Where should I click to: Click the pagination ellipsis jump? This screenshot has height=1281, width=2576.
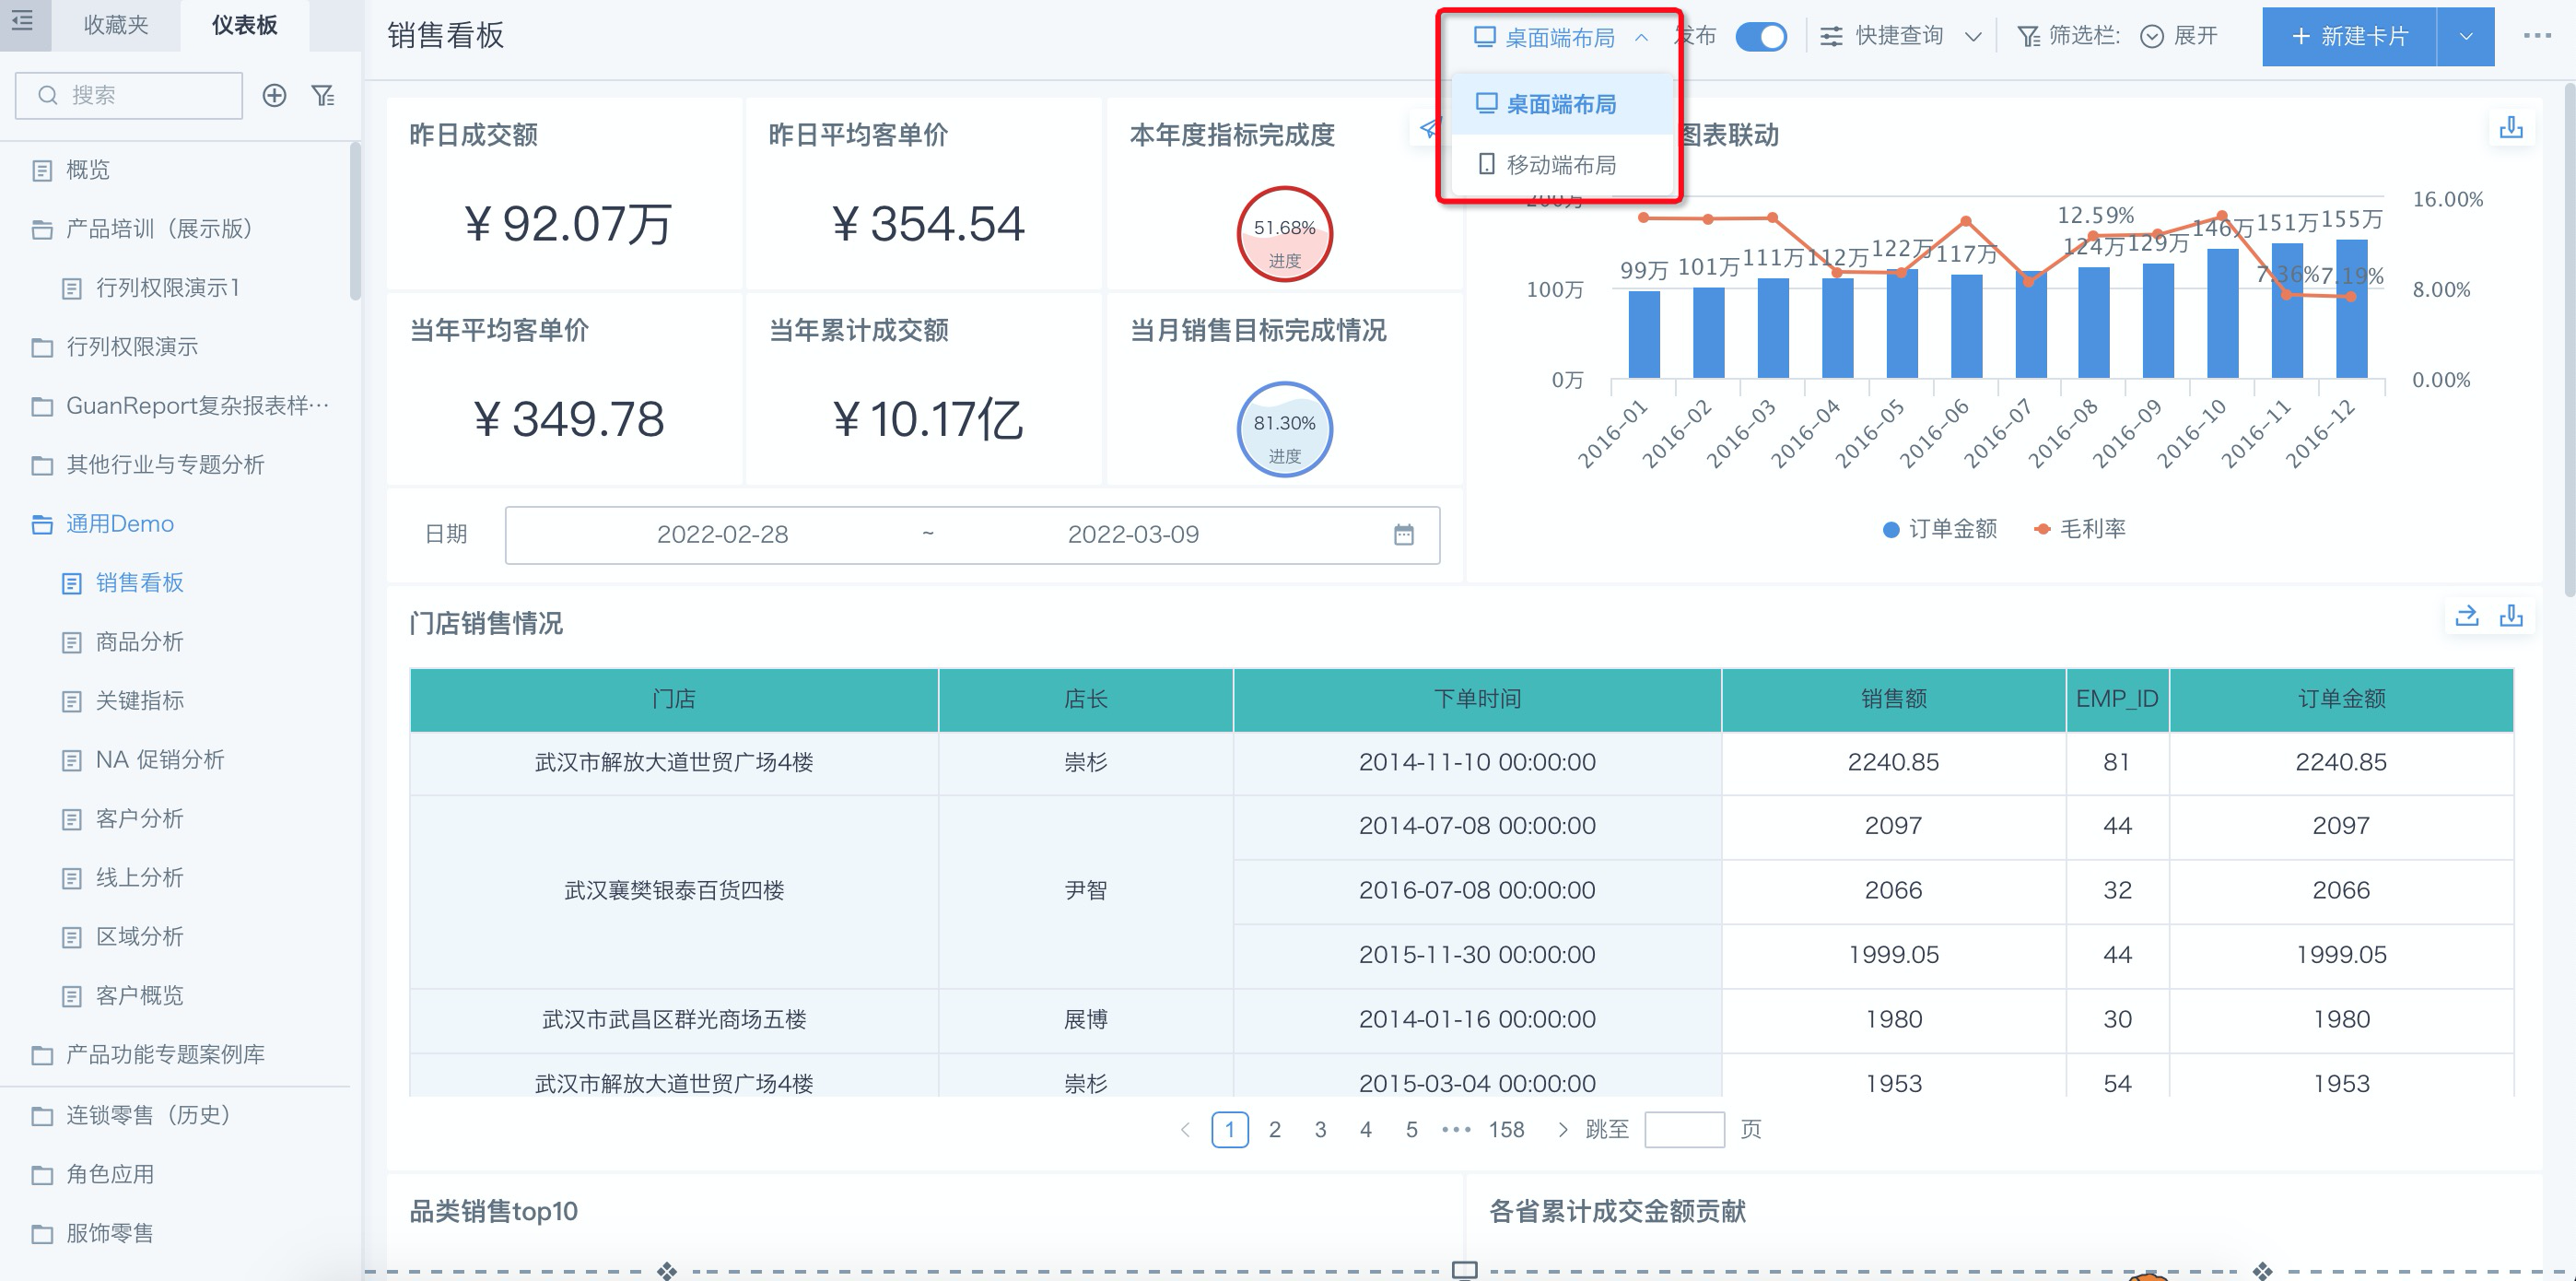click(x=1456, y=1130)
